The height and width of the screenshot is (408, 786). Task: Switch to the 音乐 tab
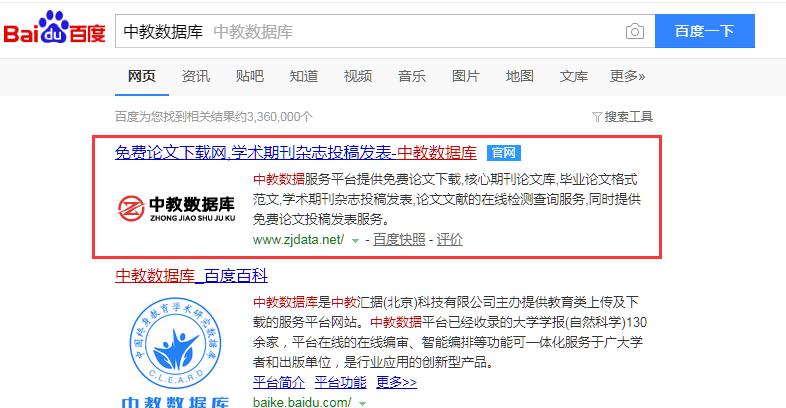pyautogui.click(x=412, y=76)
